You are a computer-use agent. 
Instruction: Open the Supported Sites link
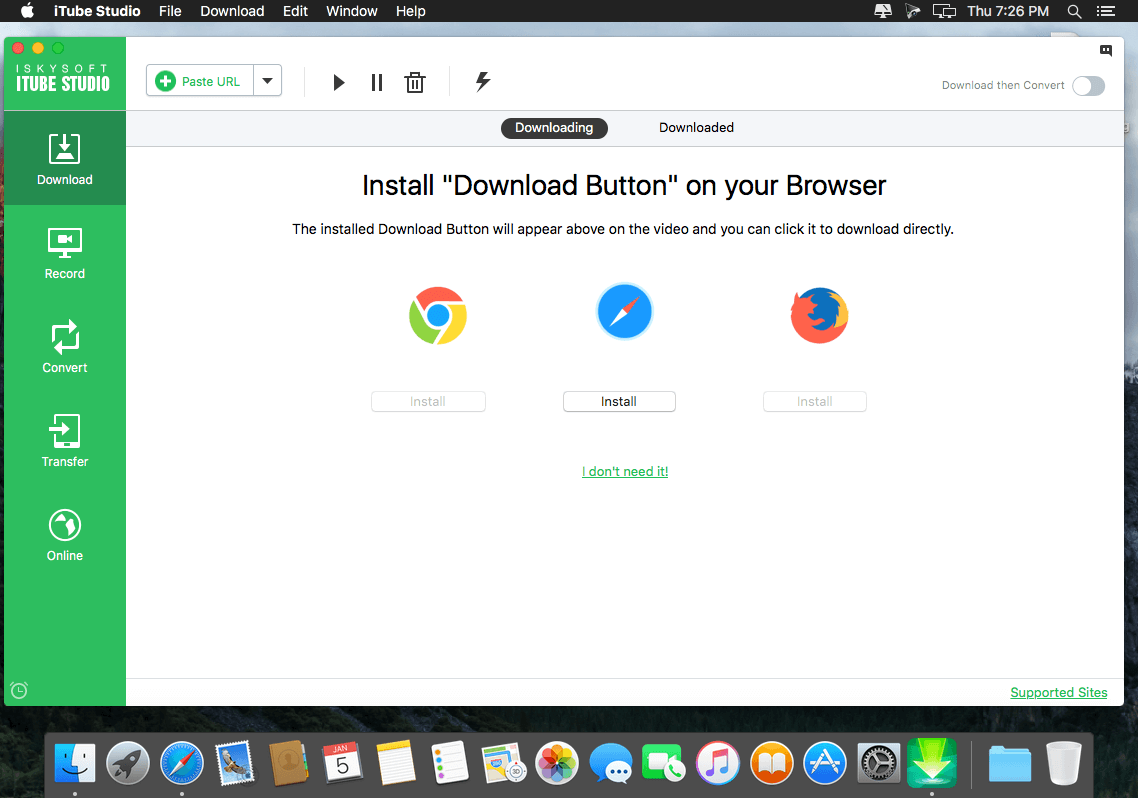(1059, 693)
